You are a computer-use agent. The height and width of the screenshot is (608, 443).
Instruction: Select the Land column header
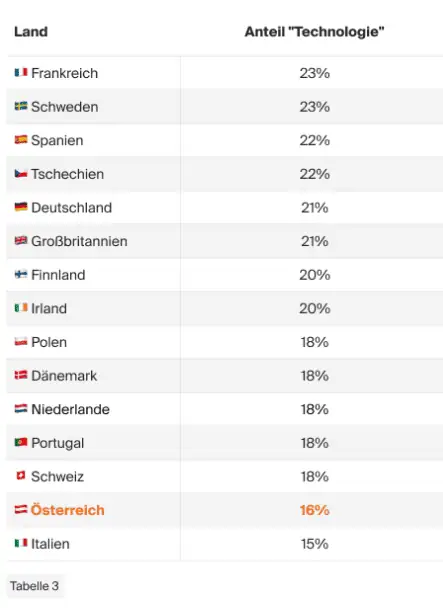(31, 31)
